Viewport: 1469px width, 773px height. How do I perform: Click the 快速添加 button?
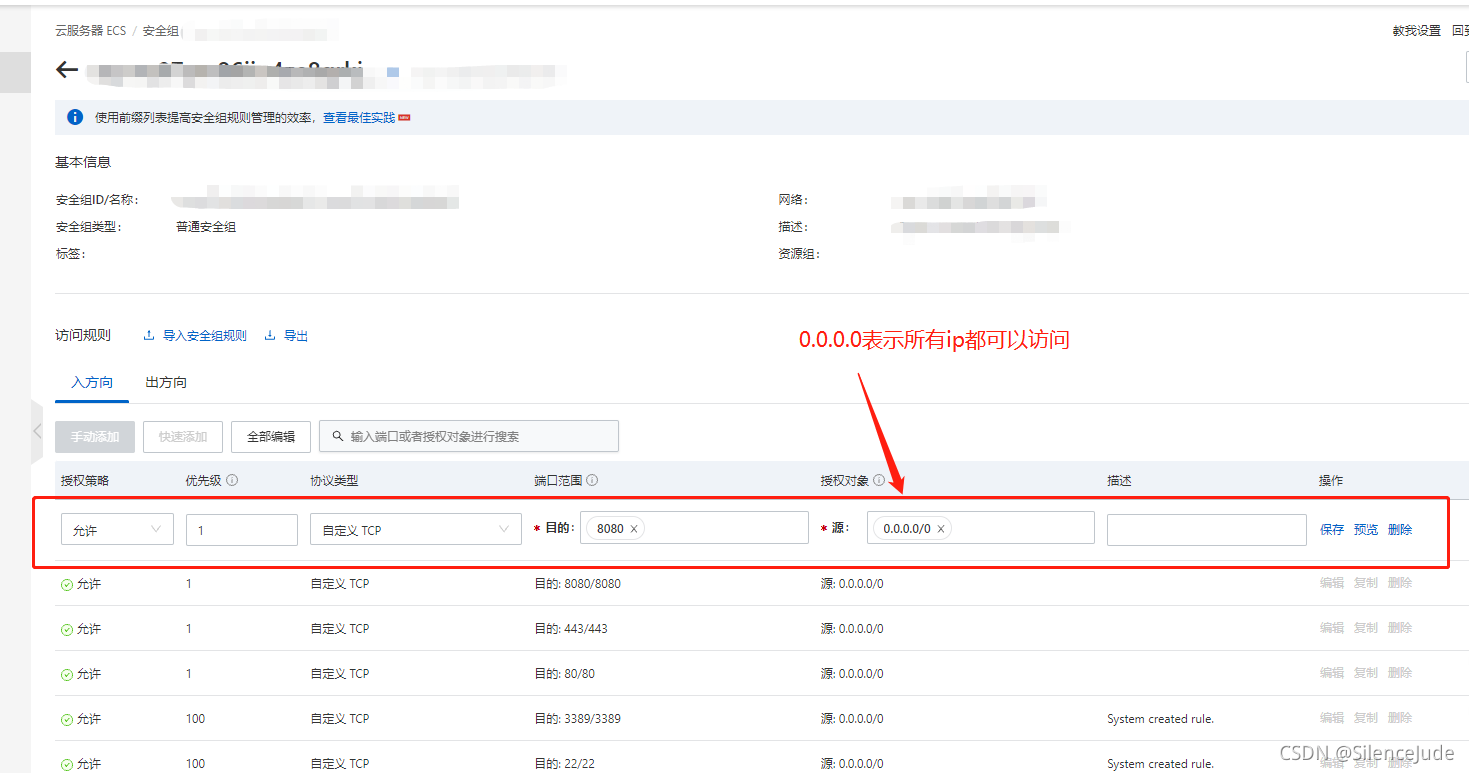point(183,436)
